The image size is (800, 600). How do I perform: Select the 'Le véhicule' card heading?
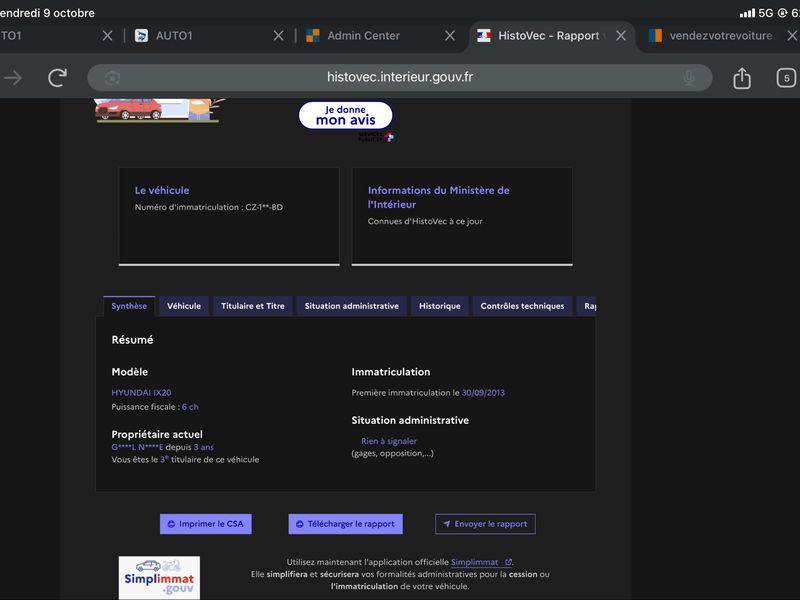(x=162, y=190)
